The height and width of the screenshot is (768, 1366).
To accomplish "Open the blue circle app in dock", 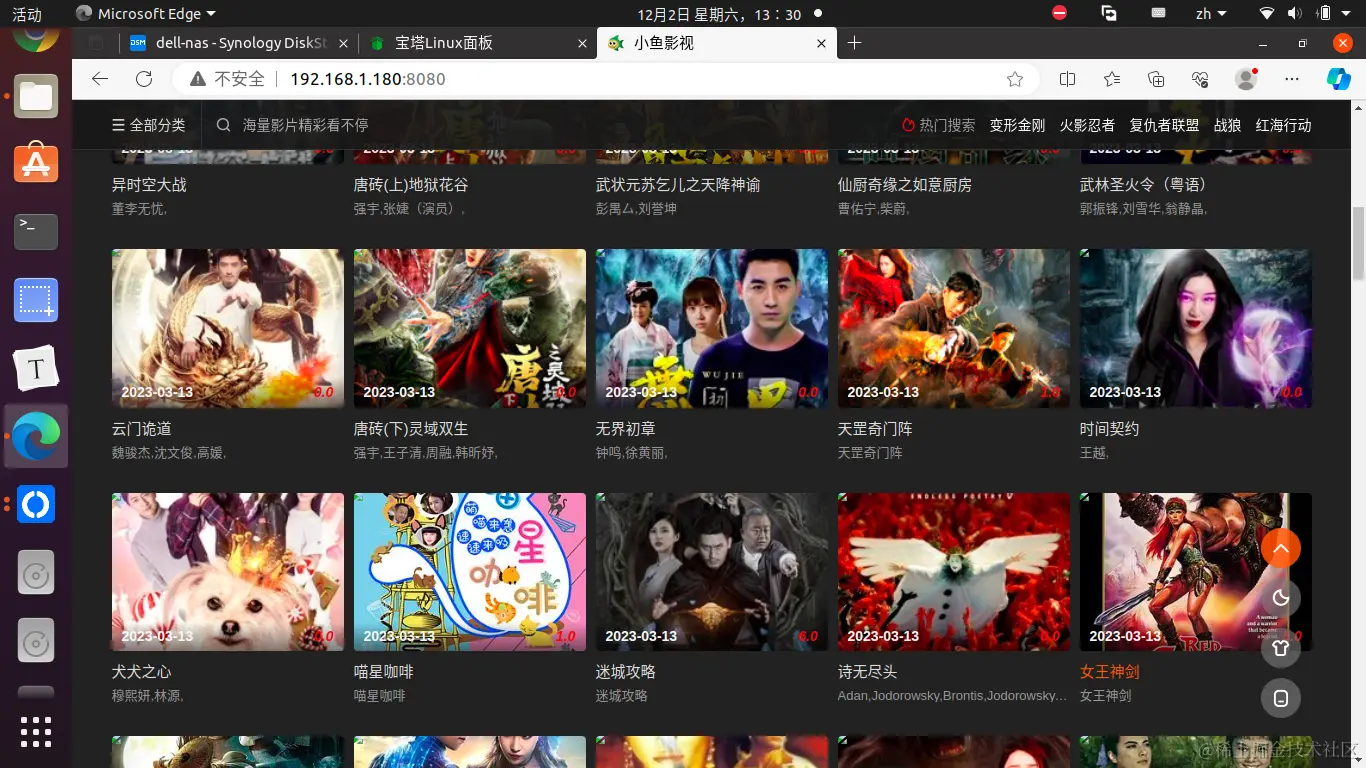I will pos(36,504).
